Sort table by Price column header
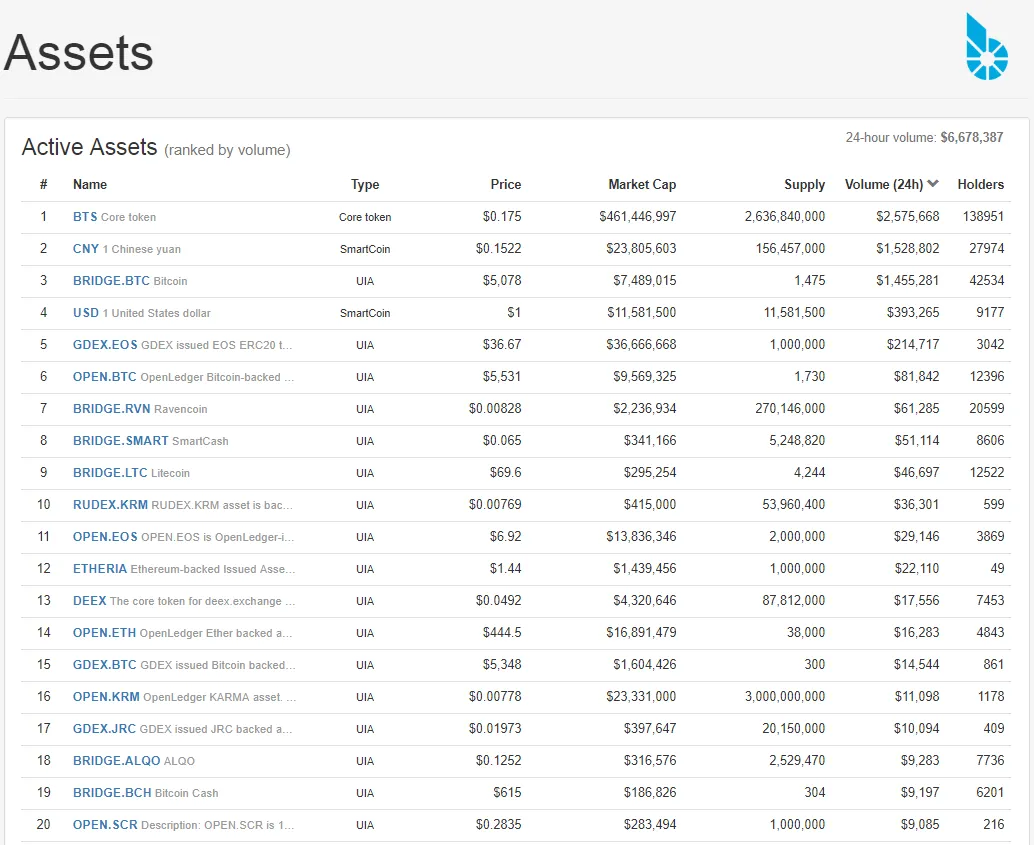This screenshot has height=845, width=1034. click(506, 185)
